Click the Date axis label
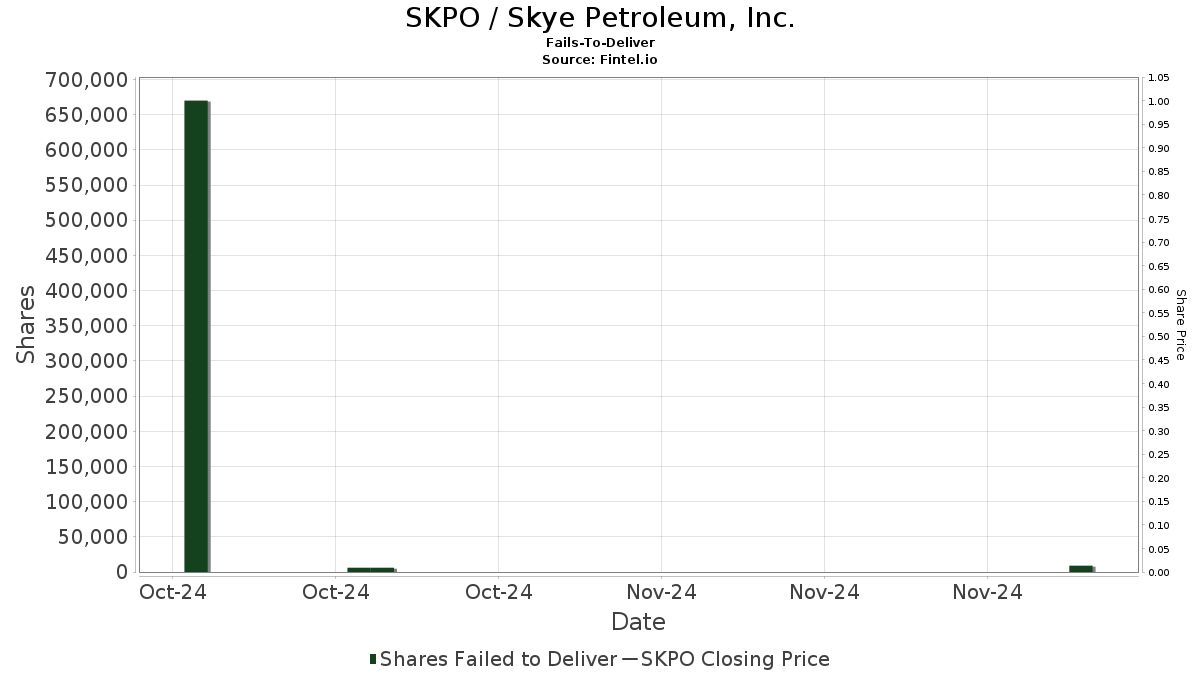Image resolution: width=1200 pixels, height=675 pixels. click(638, 622)
